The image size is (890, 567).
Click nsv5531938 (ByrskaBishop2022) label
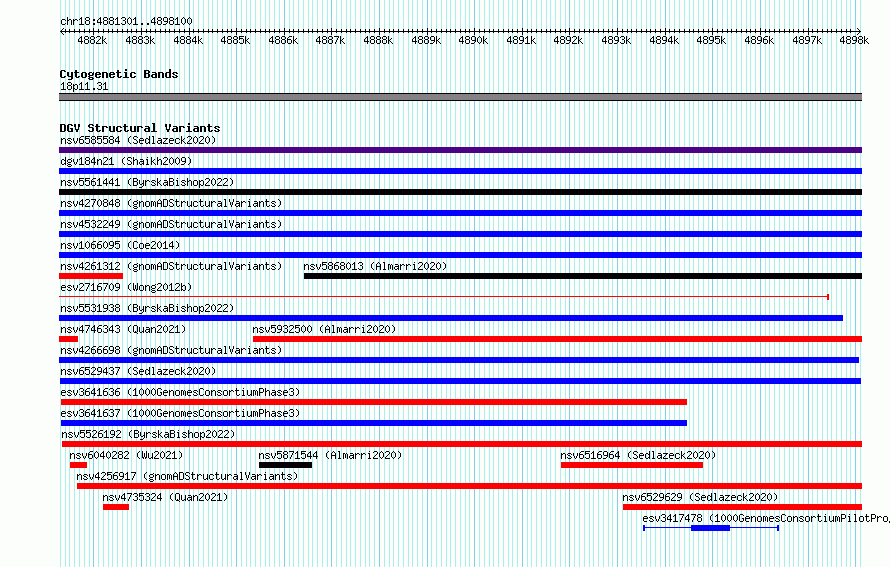coord(147,308)
